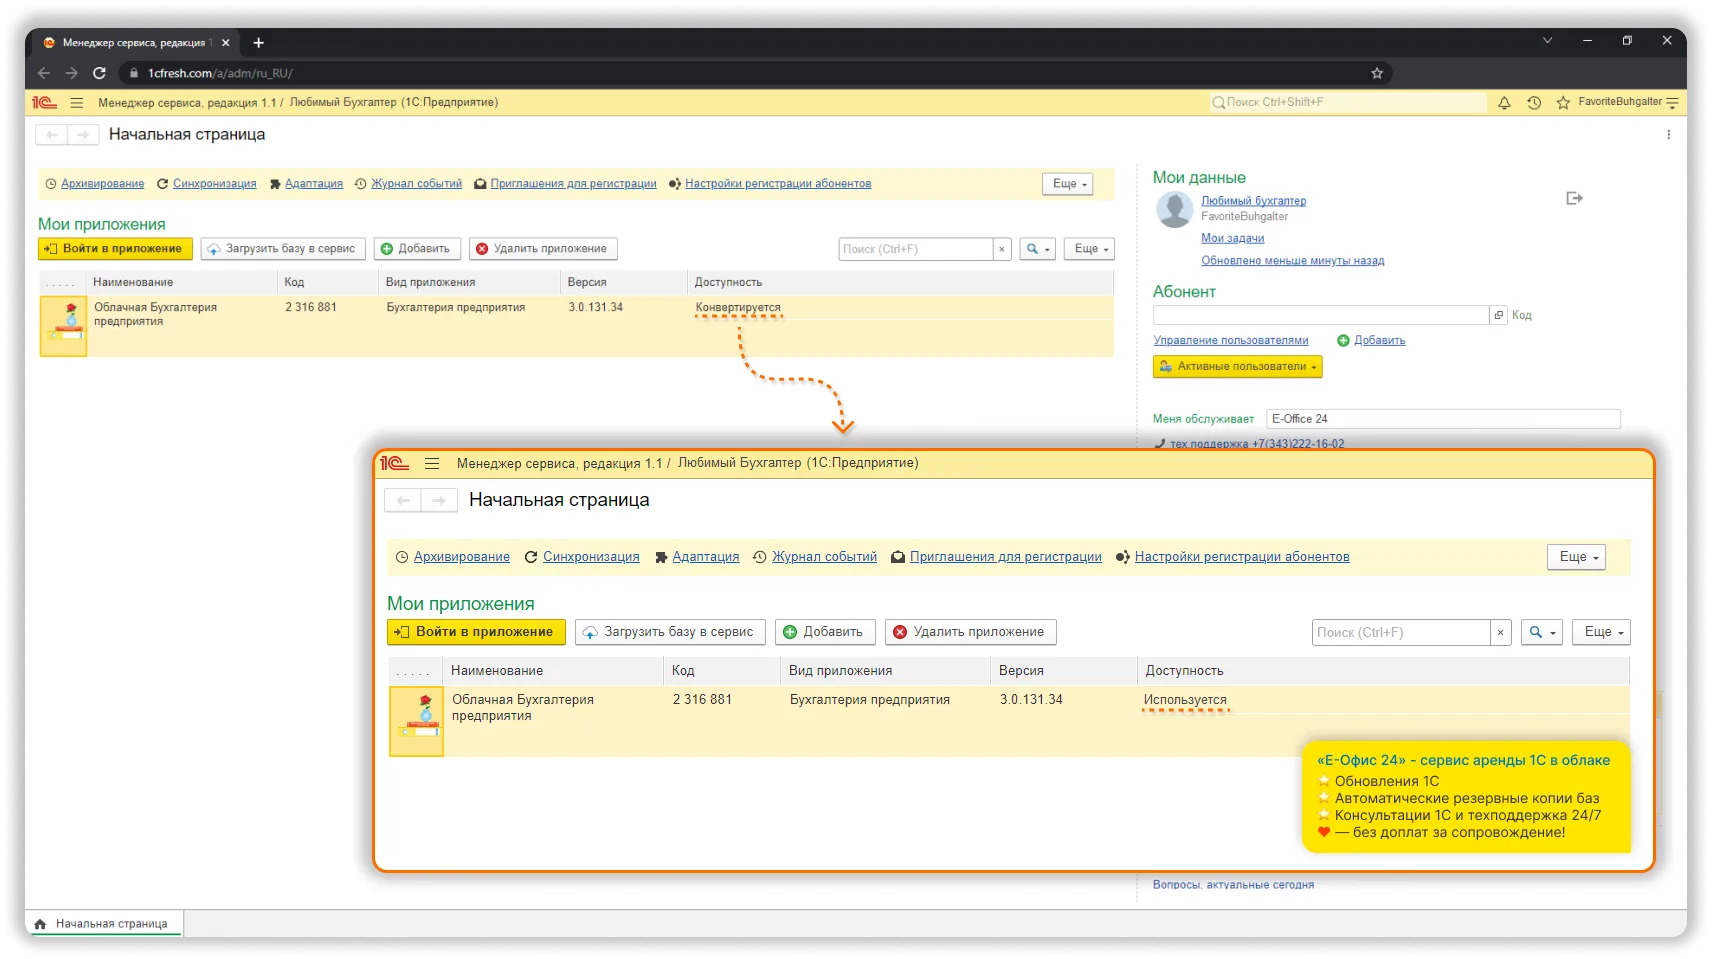
Task: Click the browser forward arrow
Action: click(71, 73)
